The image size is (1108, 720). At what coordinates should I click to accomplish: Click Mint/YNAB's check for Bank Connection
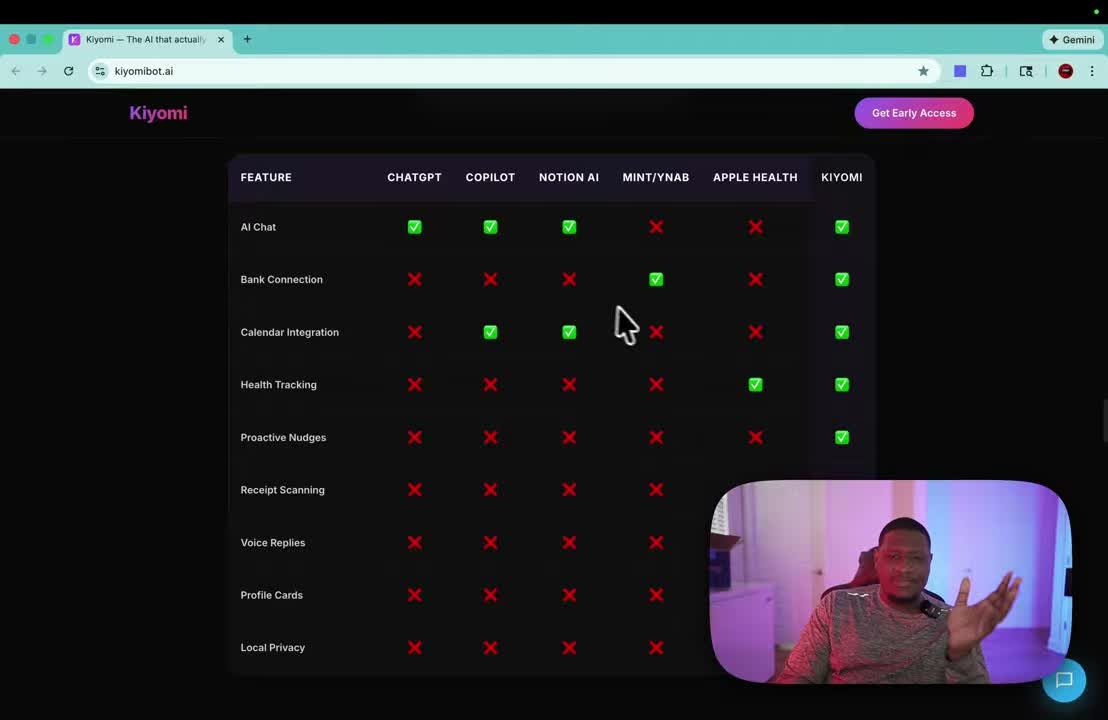(656, 279)
